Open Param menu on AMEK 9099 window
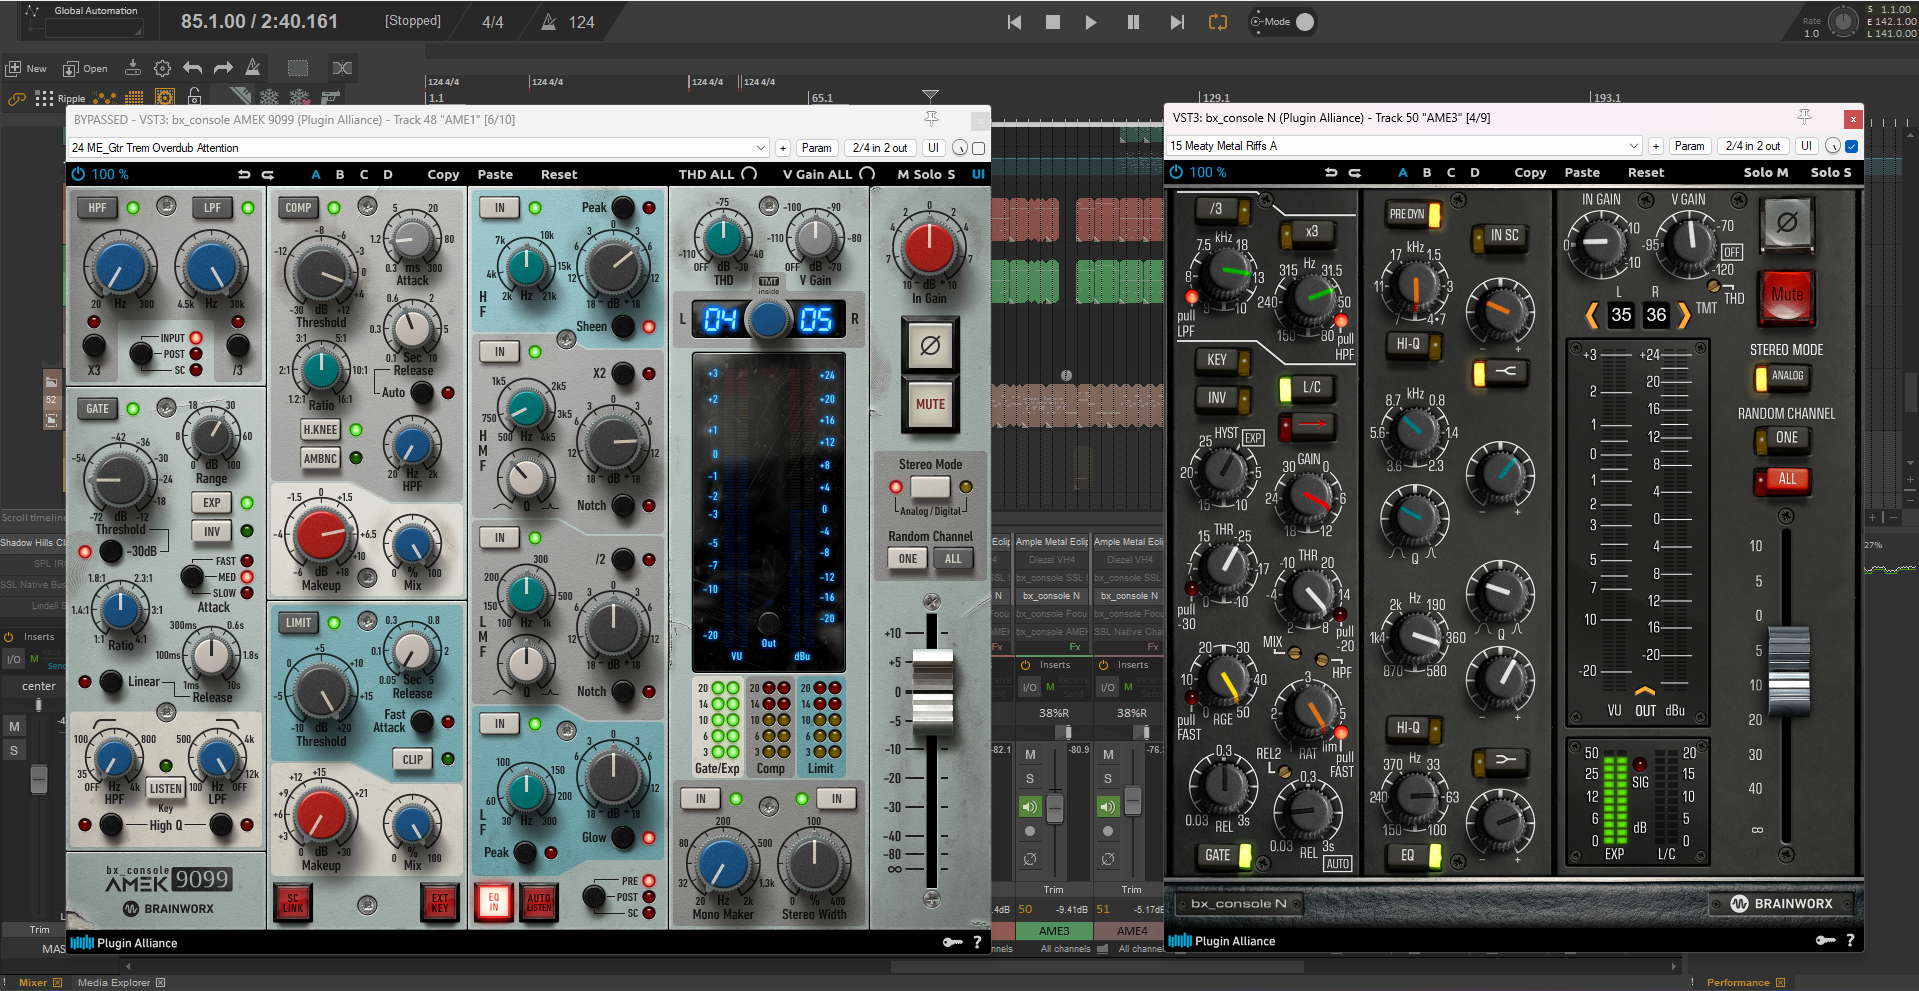Viewport: 1919px width, 991px height. pyautogui.click(x=816, y=148)
